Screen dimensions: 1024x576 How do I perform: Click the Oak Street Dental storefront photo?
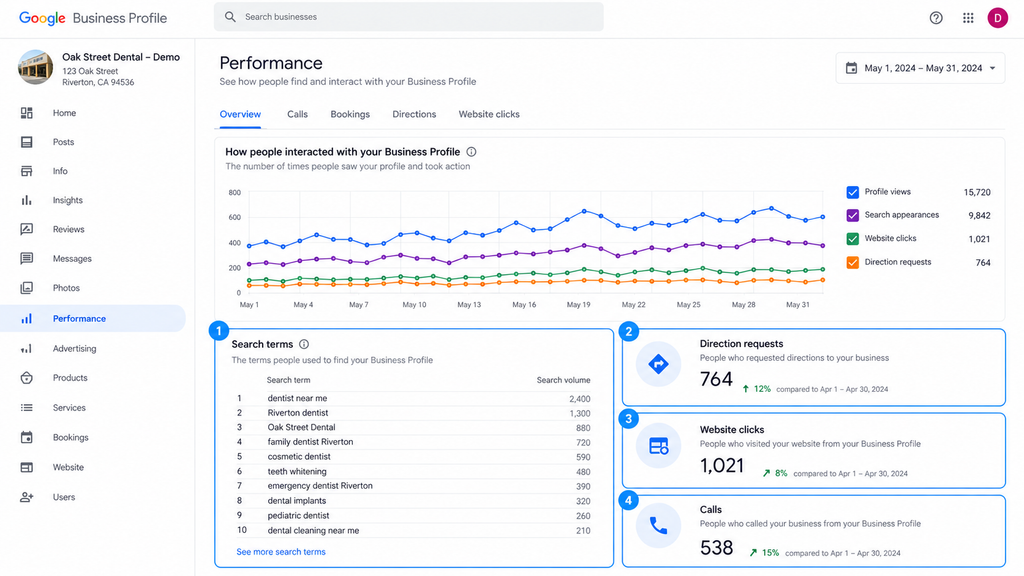click(x=35, y=68)
